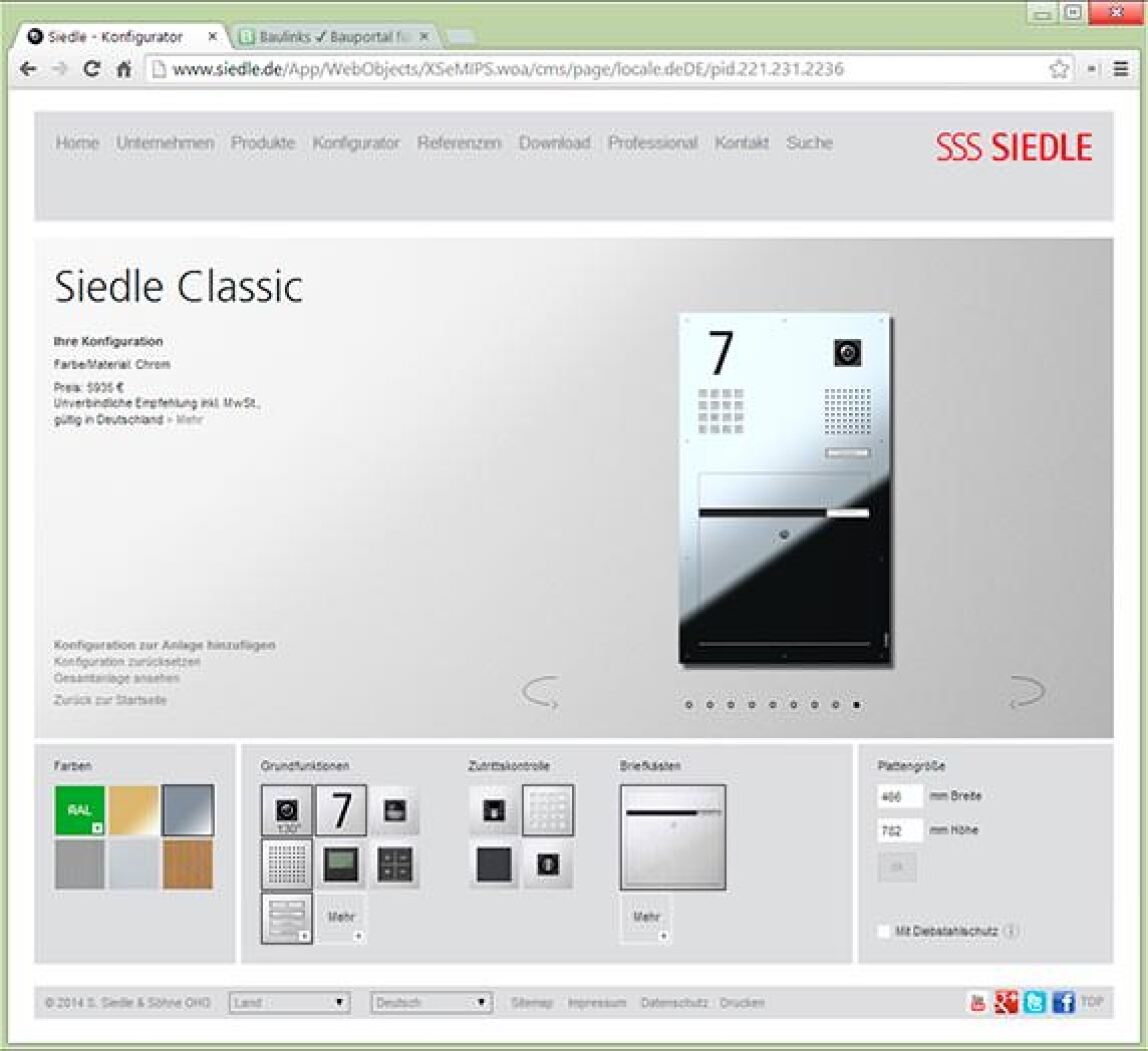Click the mm Breite input field

pyautogui.click(x=900, y=796)
